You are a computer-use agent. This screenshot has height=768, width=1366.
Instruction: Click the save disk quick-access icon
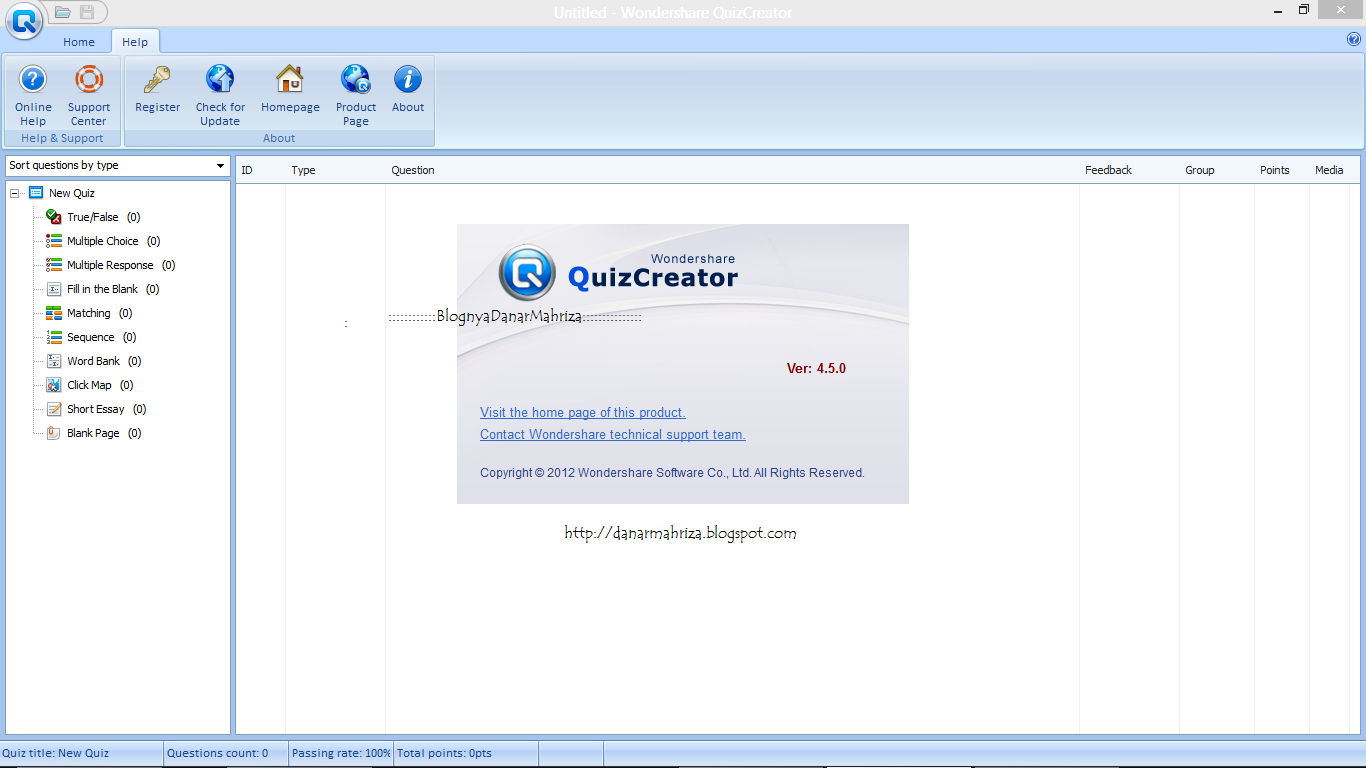[x=87, y=12]
